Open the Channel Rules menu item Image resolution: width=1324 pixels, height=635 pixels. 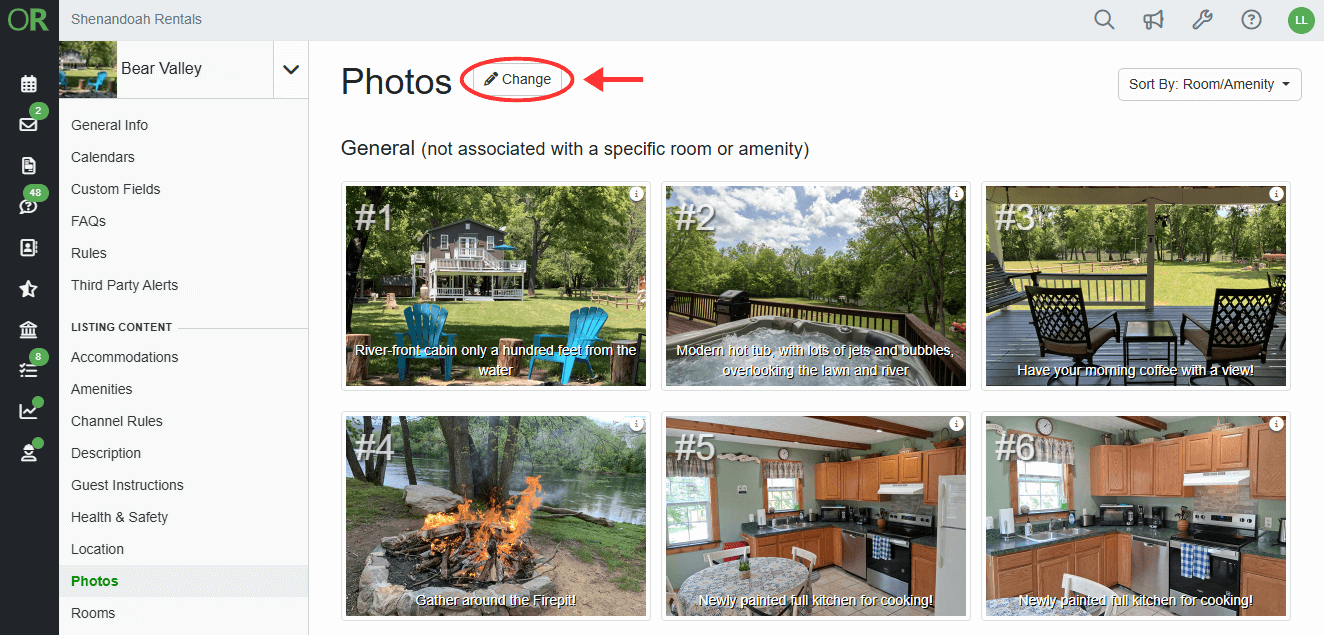[x=116, y=421]
